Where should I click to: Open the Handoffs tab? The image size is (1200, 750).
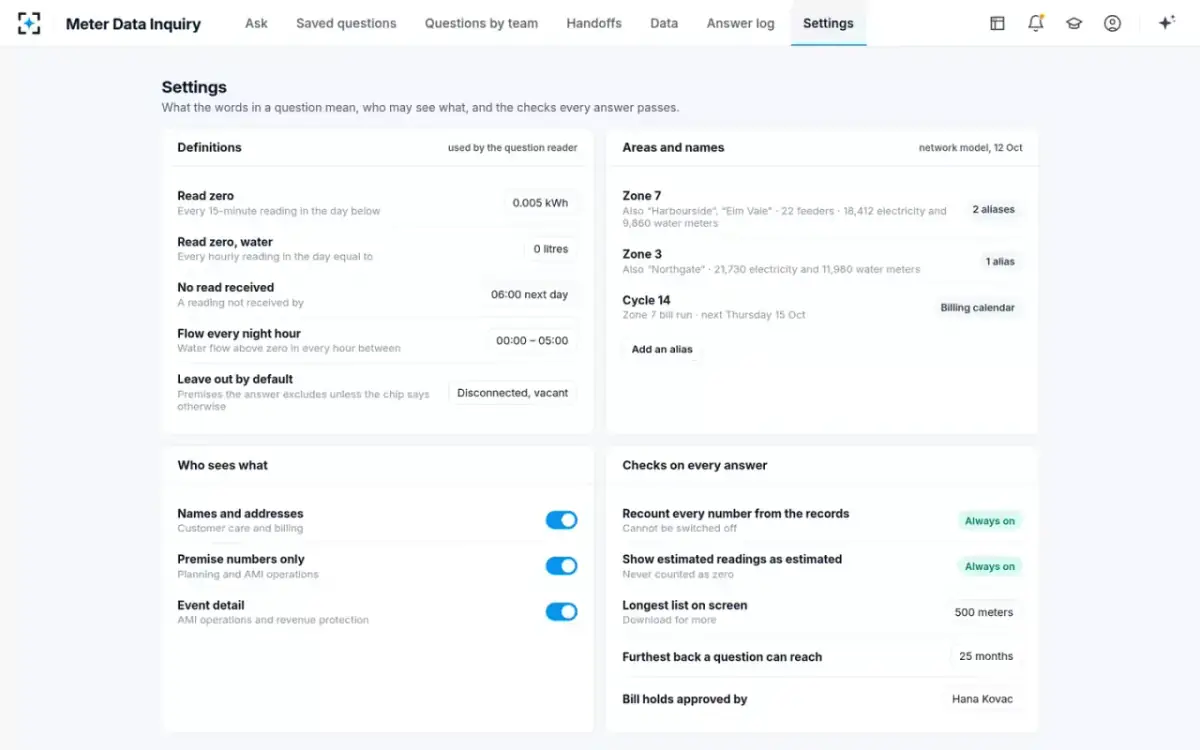tap(594, 23)
